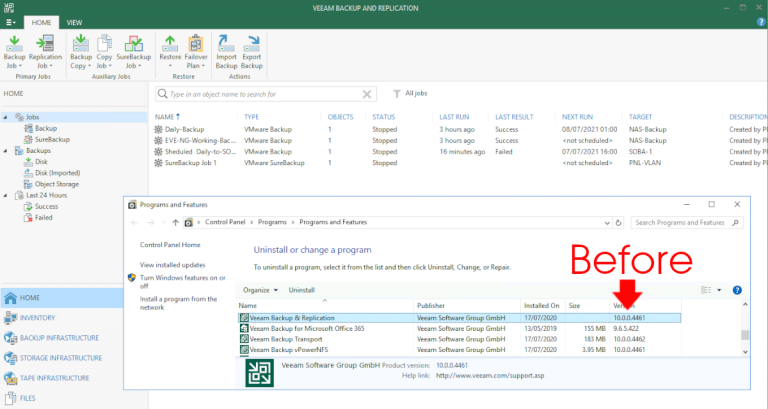Image resolution: width=768 pixels, height=409 pixels.
Task: Open the BACKUP INFRASTRUCTURE pane
Action: coord(61,338)
